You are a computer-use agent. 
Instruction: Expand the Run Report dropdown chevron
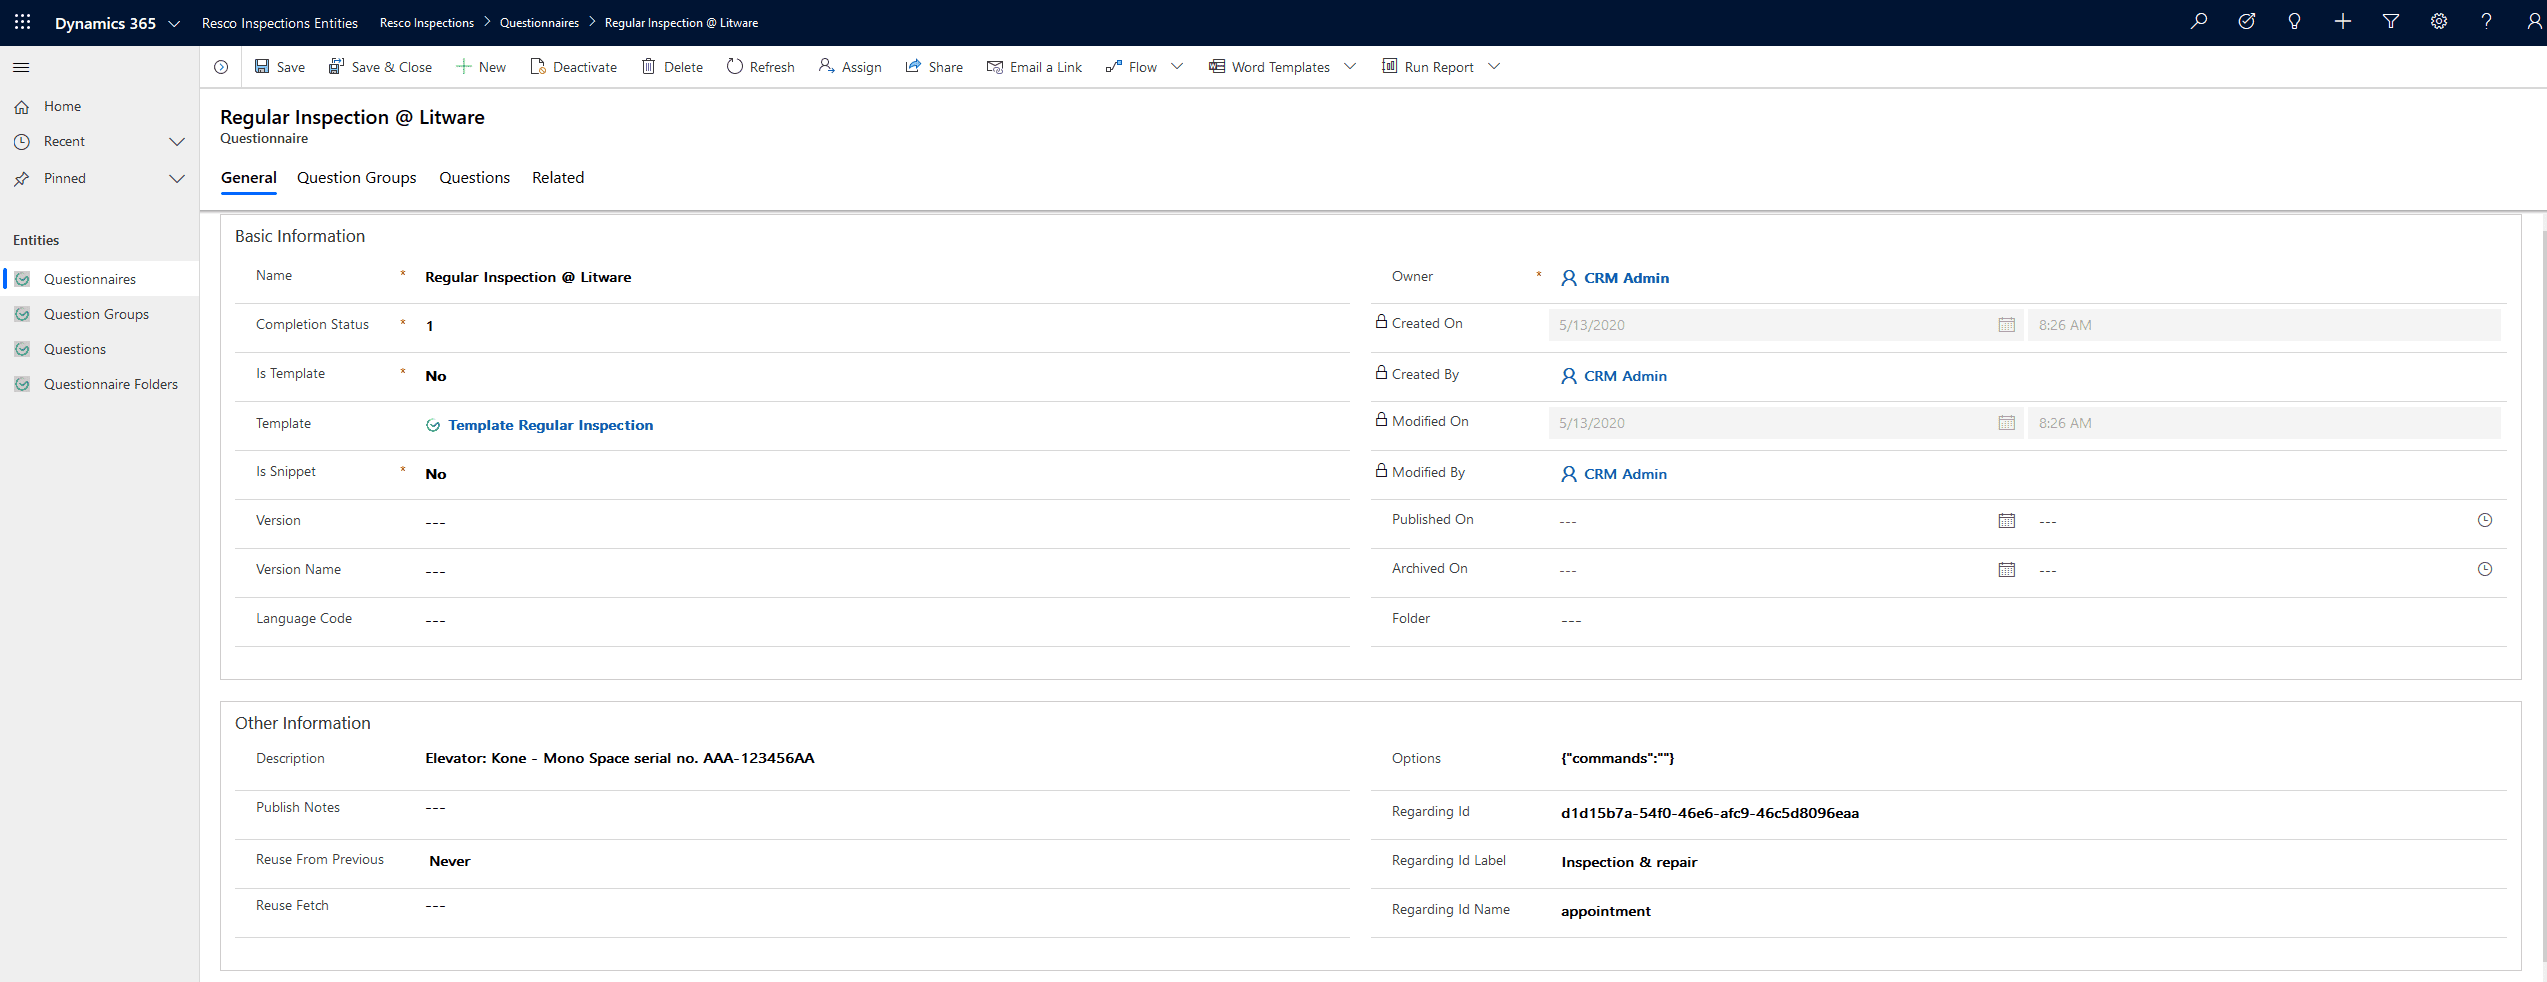point(1494,67)
